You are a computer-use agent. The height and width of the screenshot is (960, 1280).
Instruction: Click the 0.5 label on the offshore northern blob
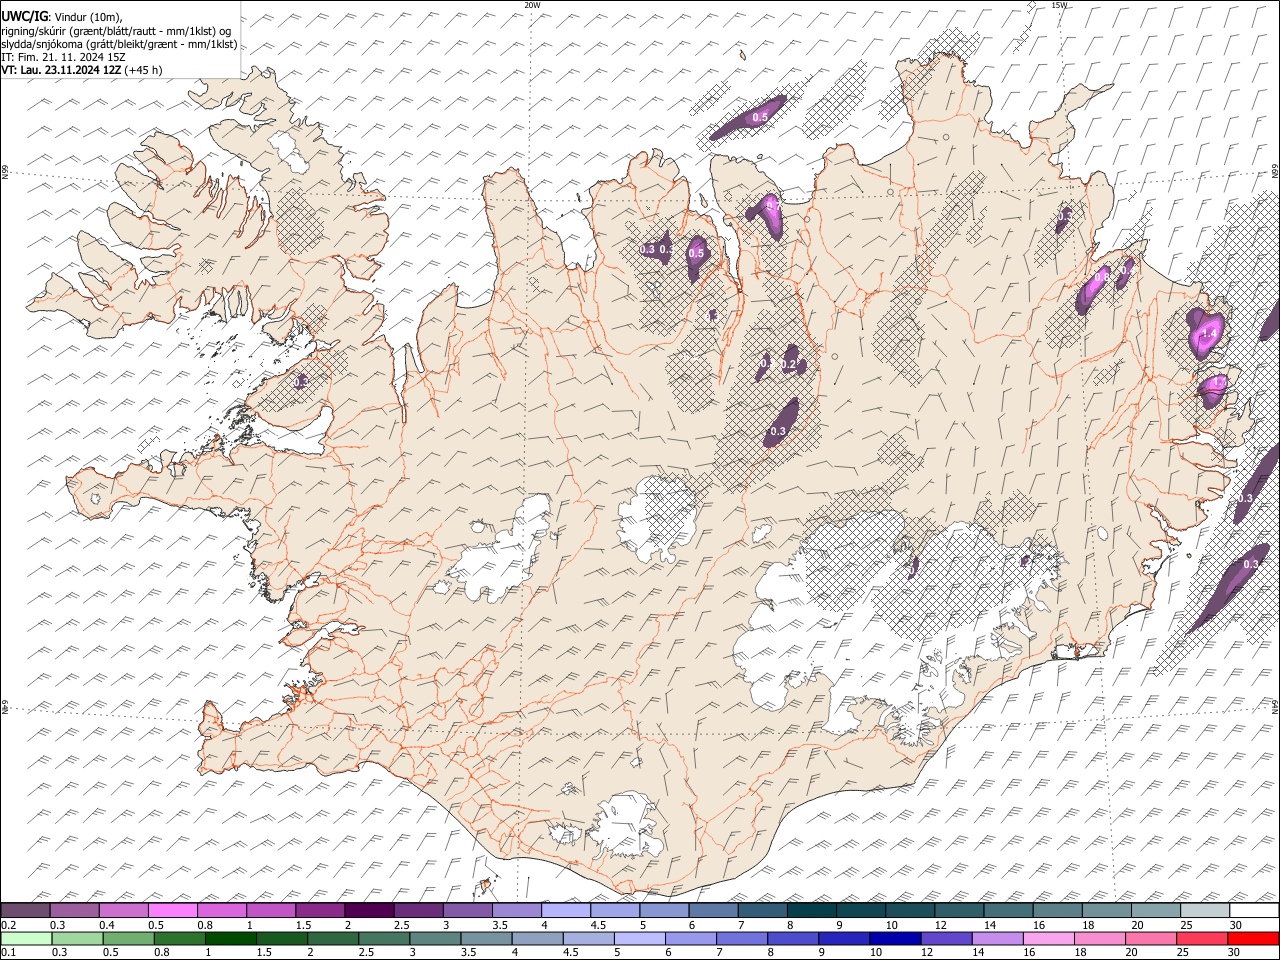point(760,118)
